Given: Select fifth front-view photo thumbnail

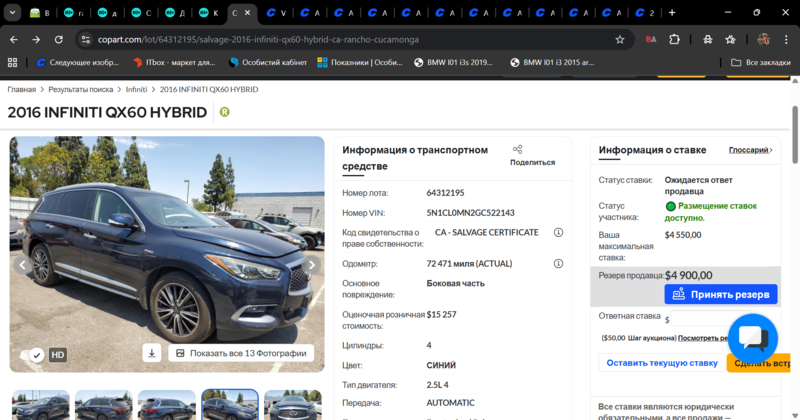Looking at the screenshot, I should click(x=293, y=405).
